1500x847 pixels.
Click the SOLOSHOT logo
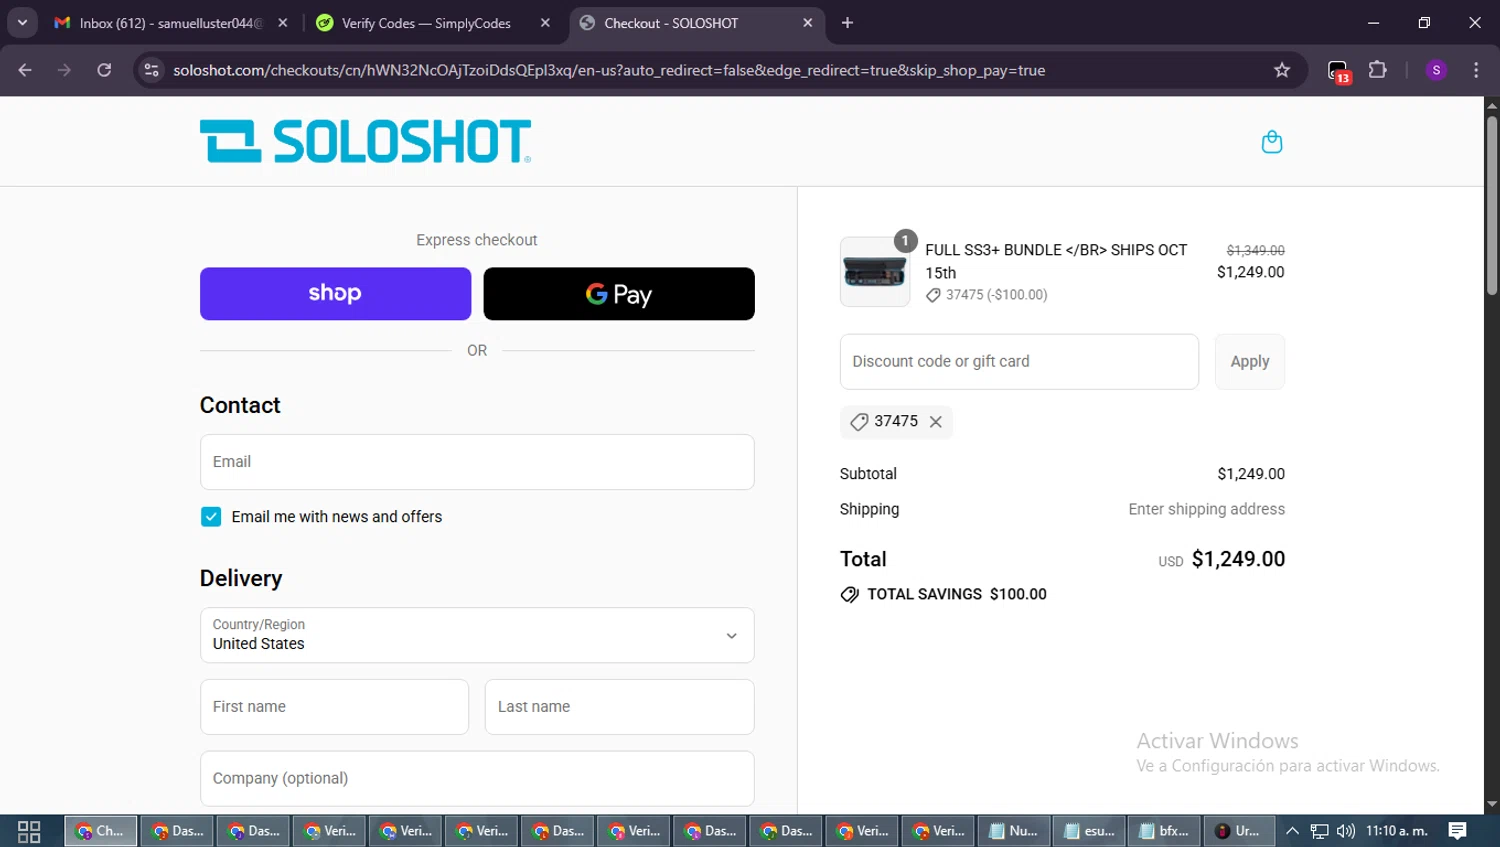coord(365,141)
